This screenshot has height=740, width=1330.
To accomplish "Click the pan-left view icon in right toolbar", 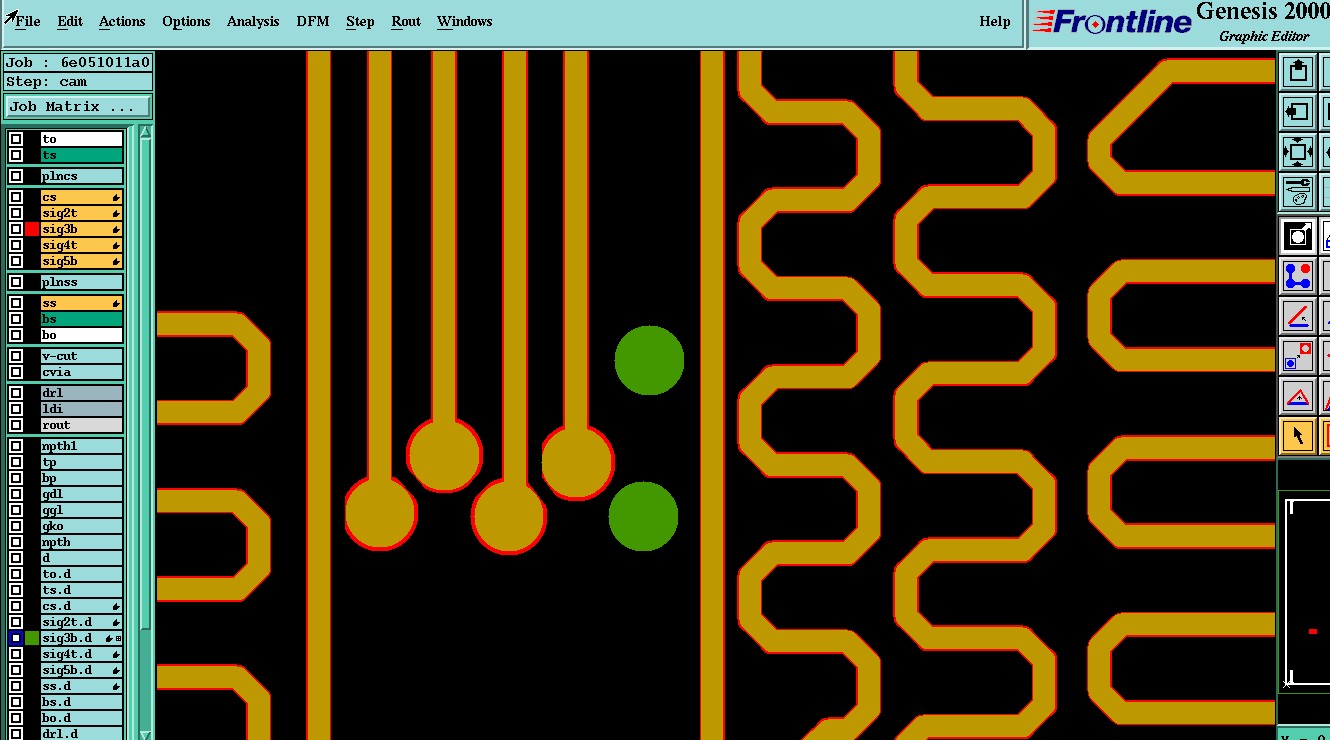I will (1297, 111).
